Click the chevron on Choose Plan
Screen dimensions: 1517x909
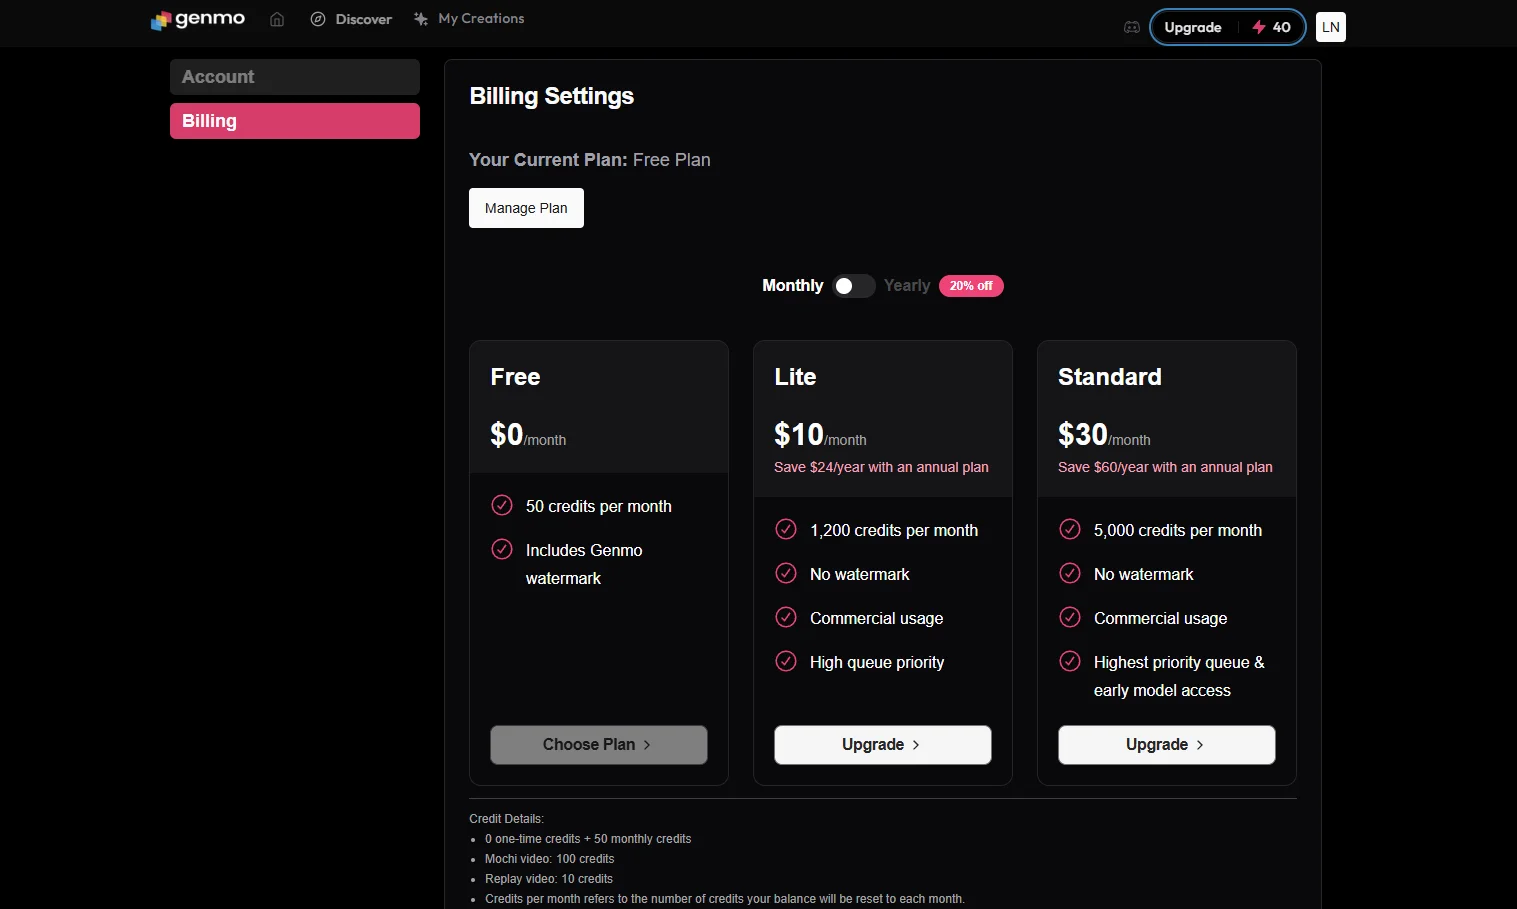click(x=647, y=745)
